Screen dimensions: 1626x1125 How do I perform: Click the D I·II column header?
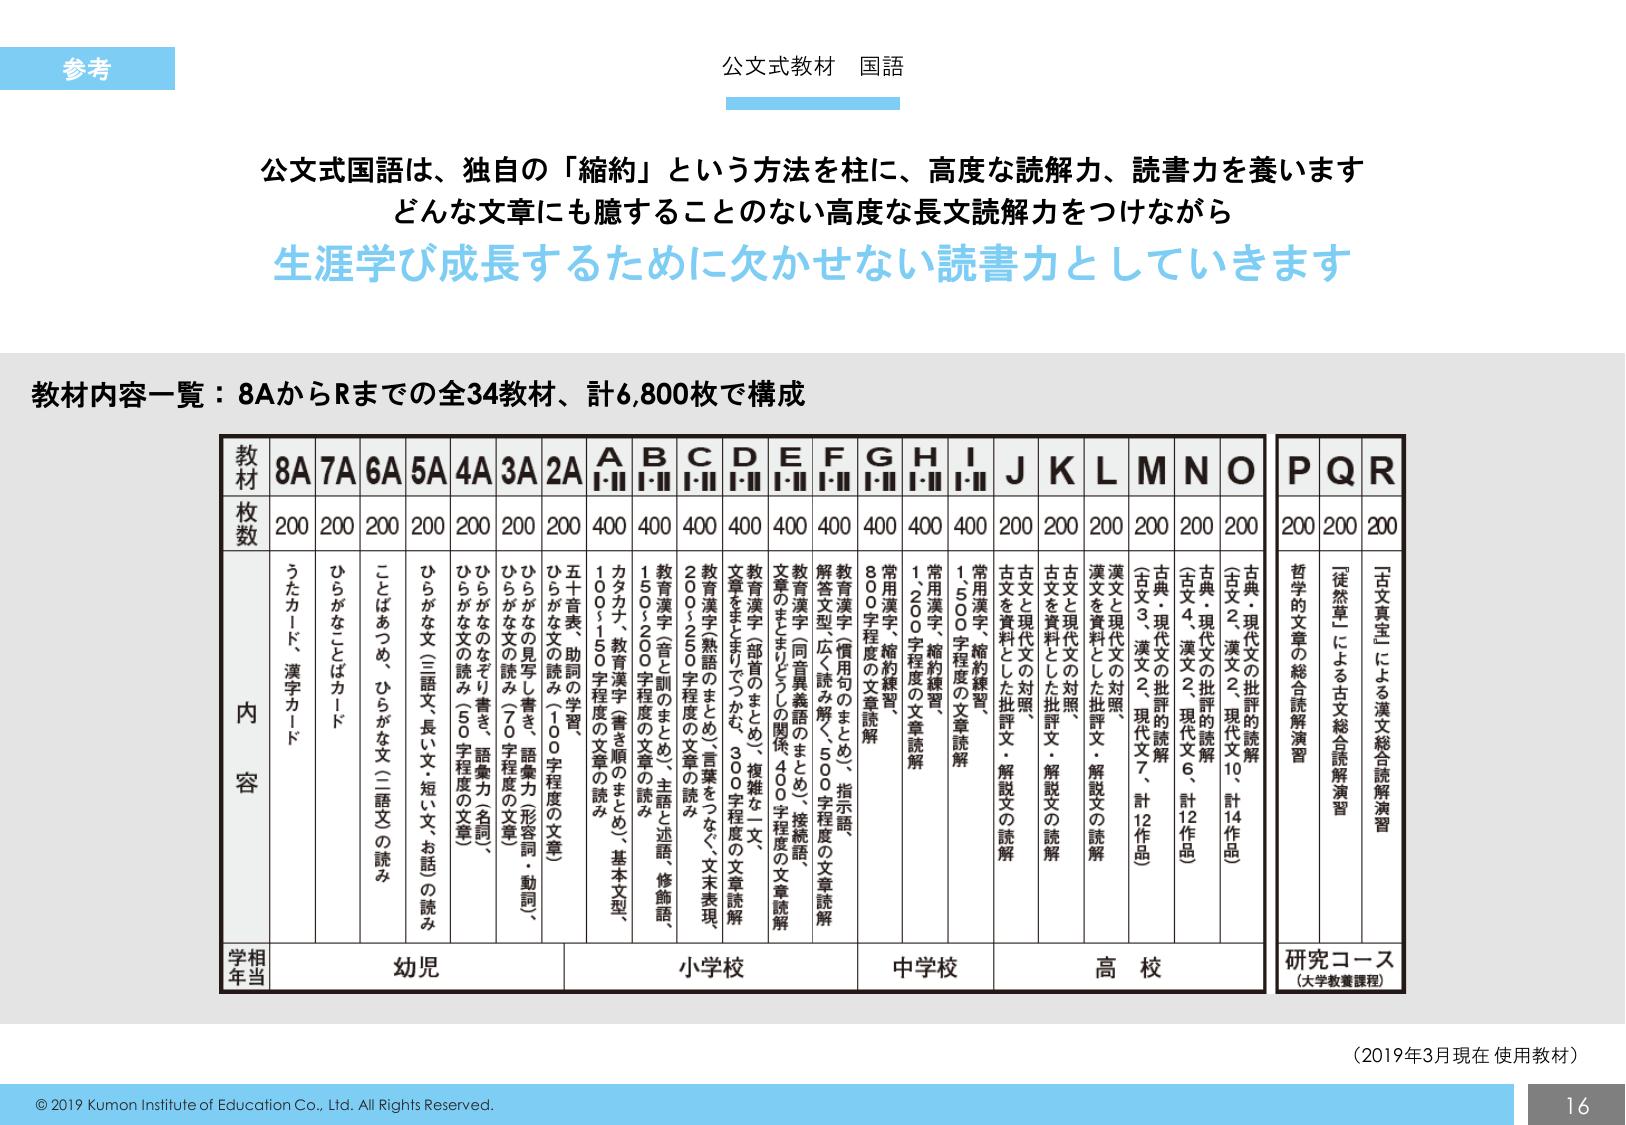pos(744,469)
